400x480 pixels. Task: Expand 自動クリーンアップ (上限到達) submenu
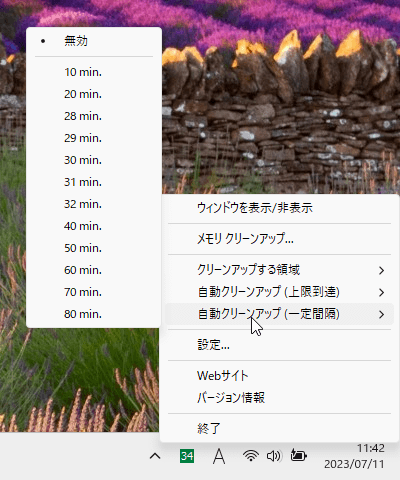[279, 292]
